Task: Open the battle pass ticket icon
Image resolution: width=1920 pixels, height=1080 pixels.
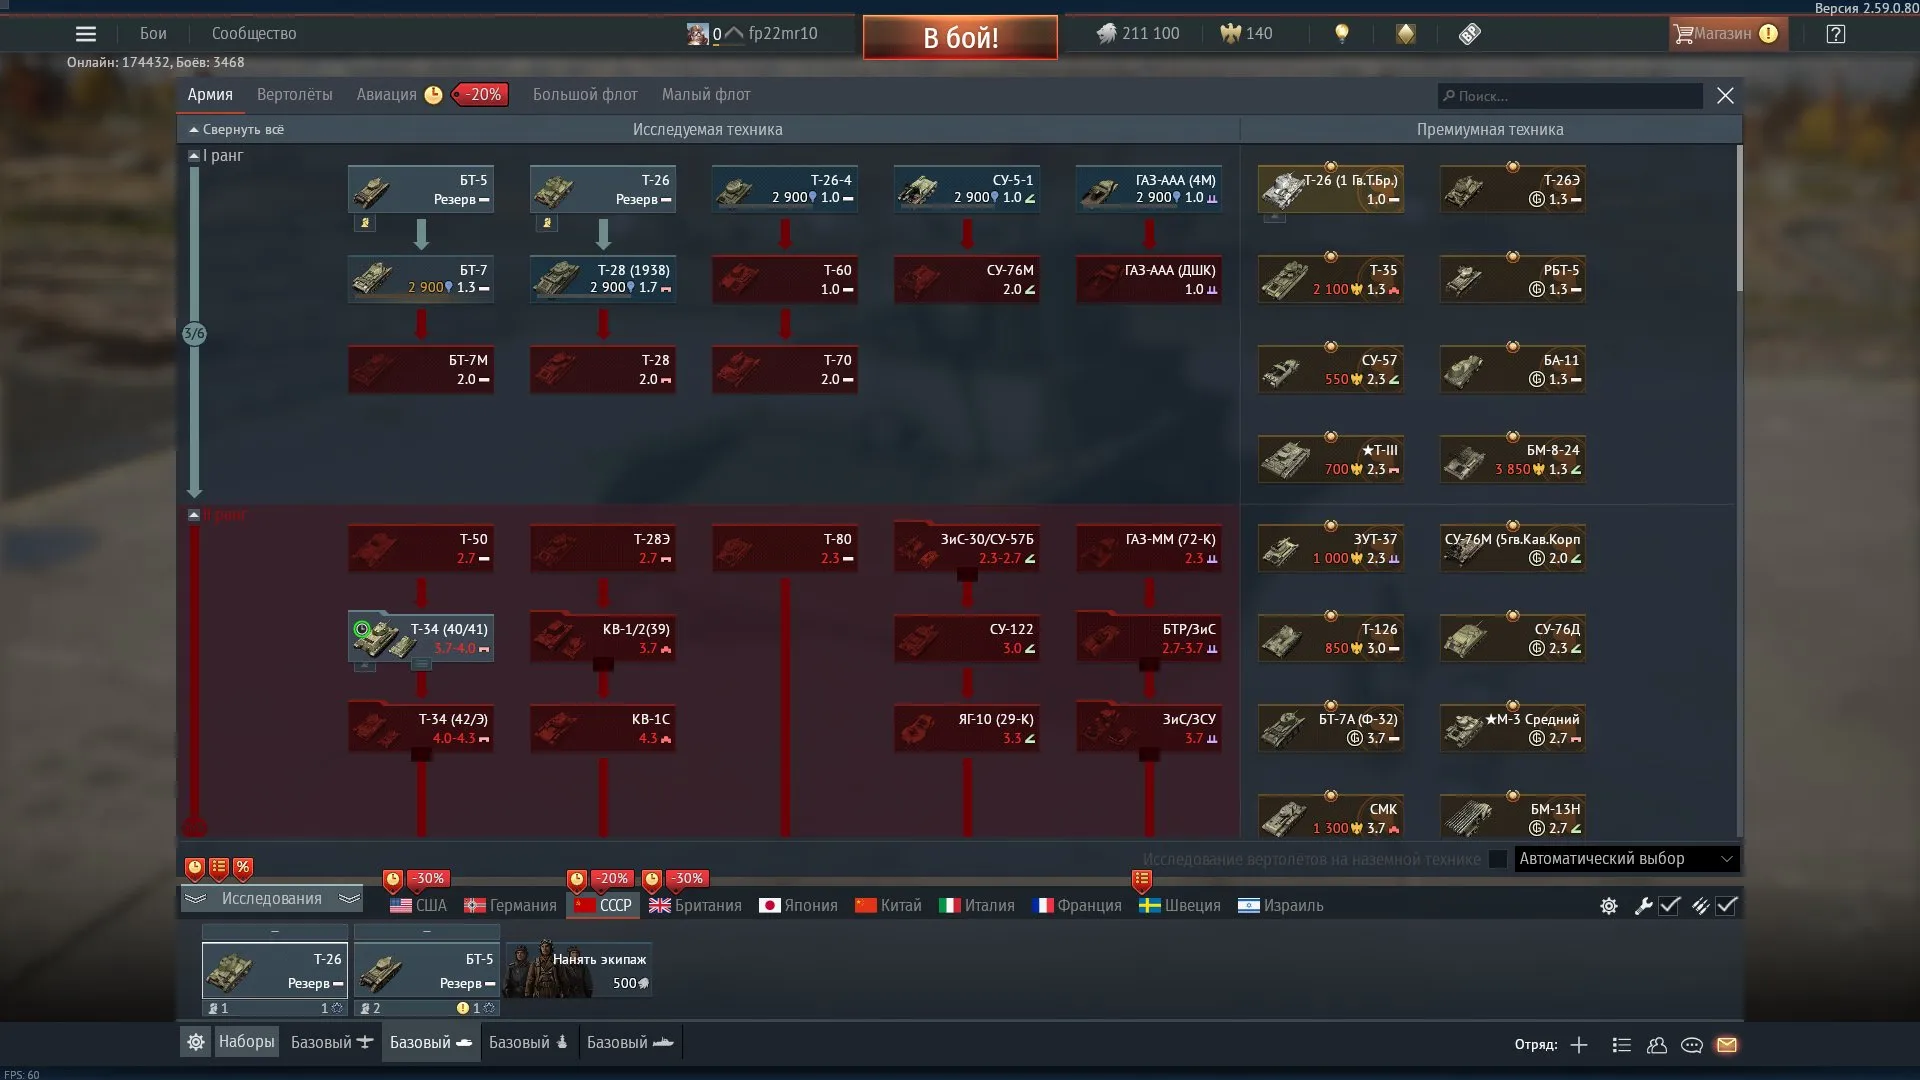Action: coord(1469,34)
